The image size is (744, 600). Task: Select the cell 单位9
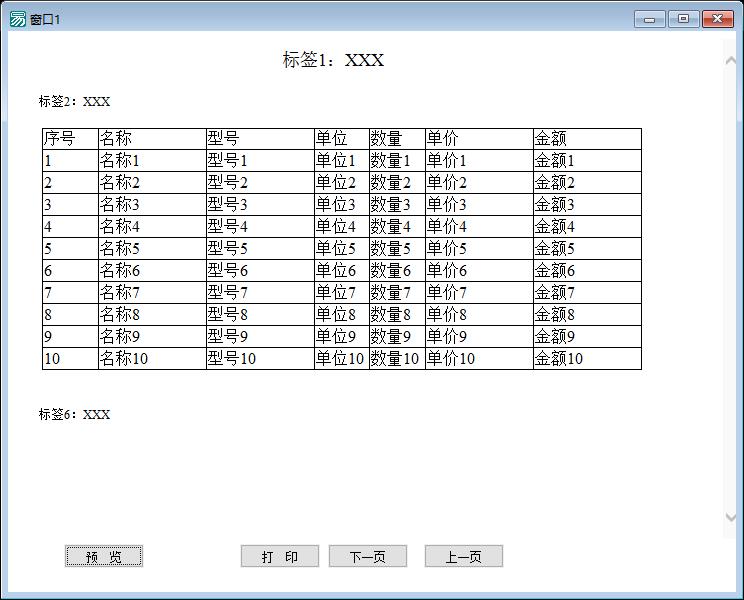pyautogui.click(x=342, y=336)
